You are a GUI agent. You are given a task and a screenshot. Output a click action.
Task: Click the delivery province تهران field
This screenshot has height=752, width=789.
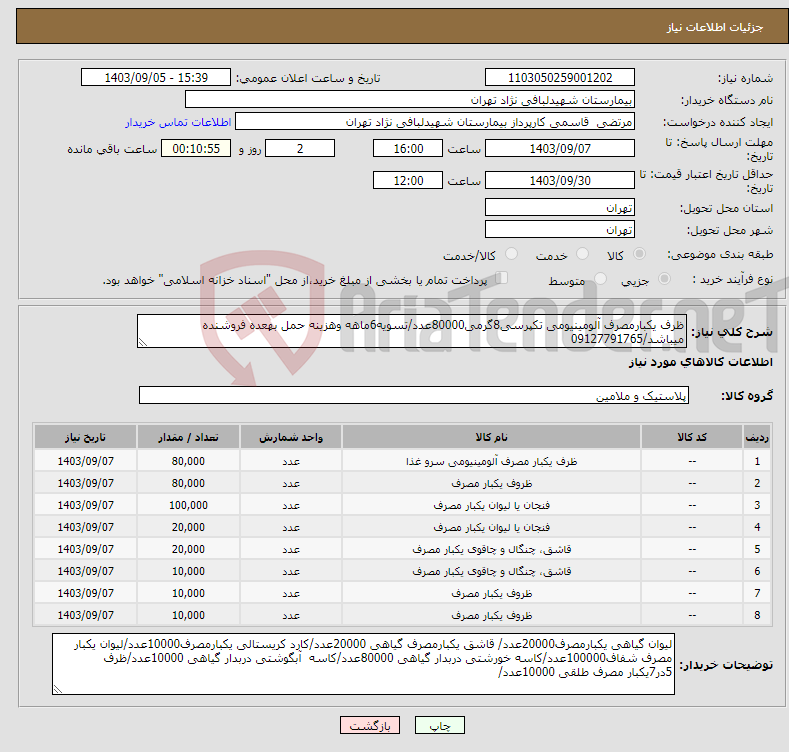pyautogui.click(x=560, y=207)
